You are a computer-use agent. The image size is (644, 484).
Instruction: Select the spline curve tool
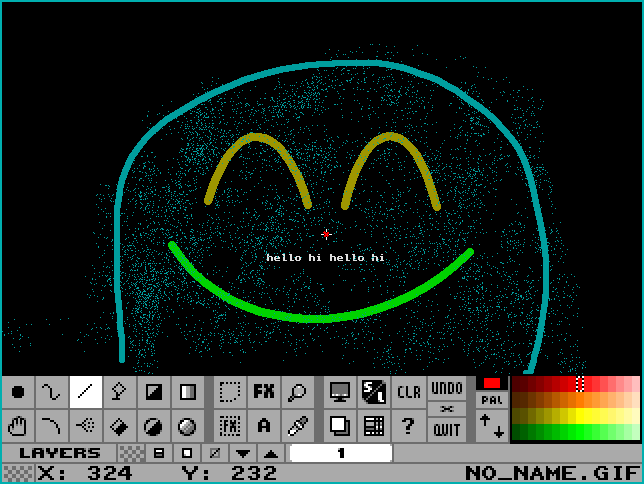52,426
